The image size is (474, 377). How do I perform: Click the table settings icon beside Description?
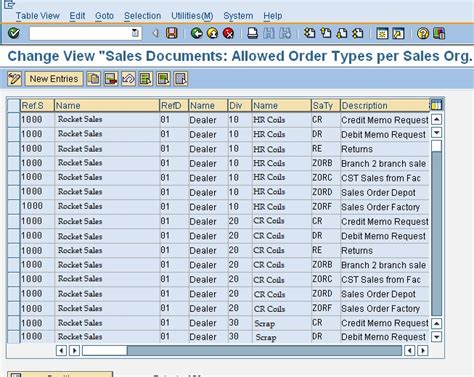coord(436,105)
